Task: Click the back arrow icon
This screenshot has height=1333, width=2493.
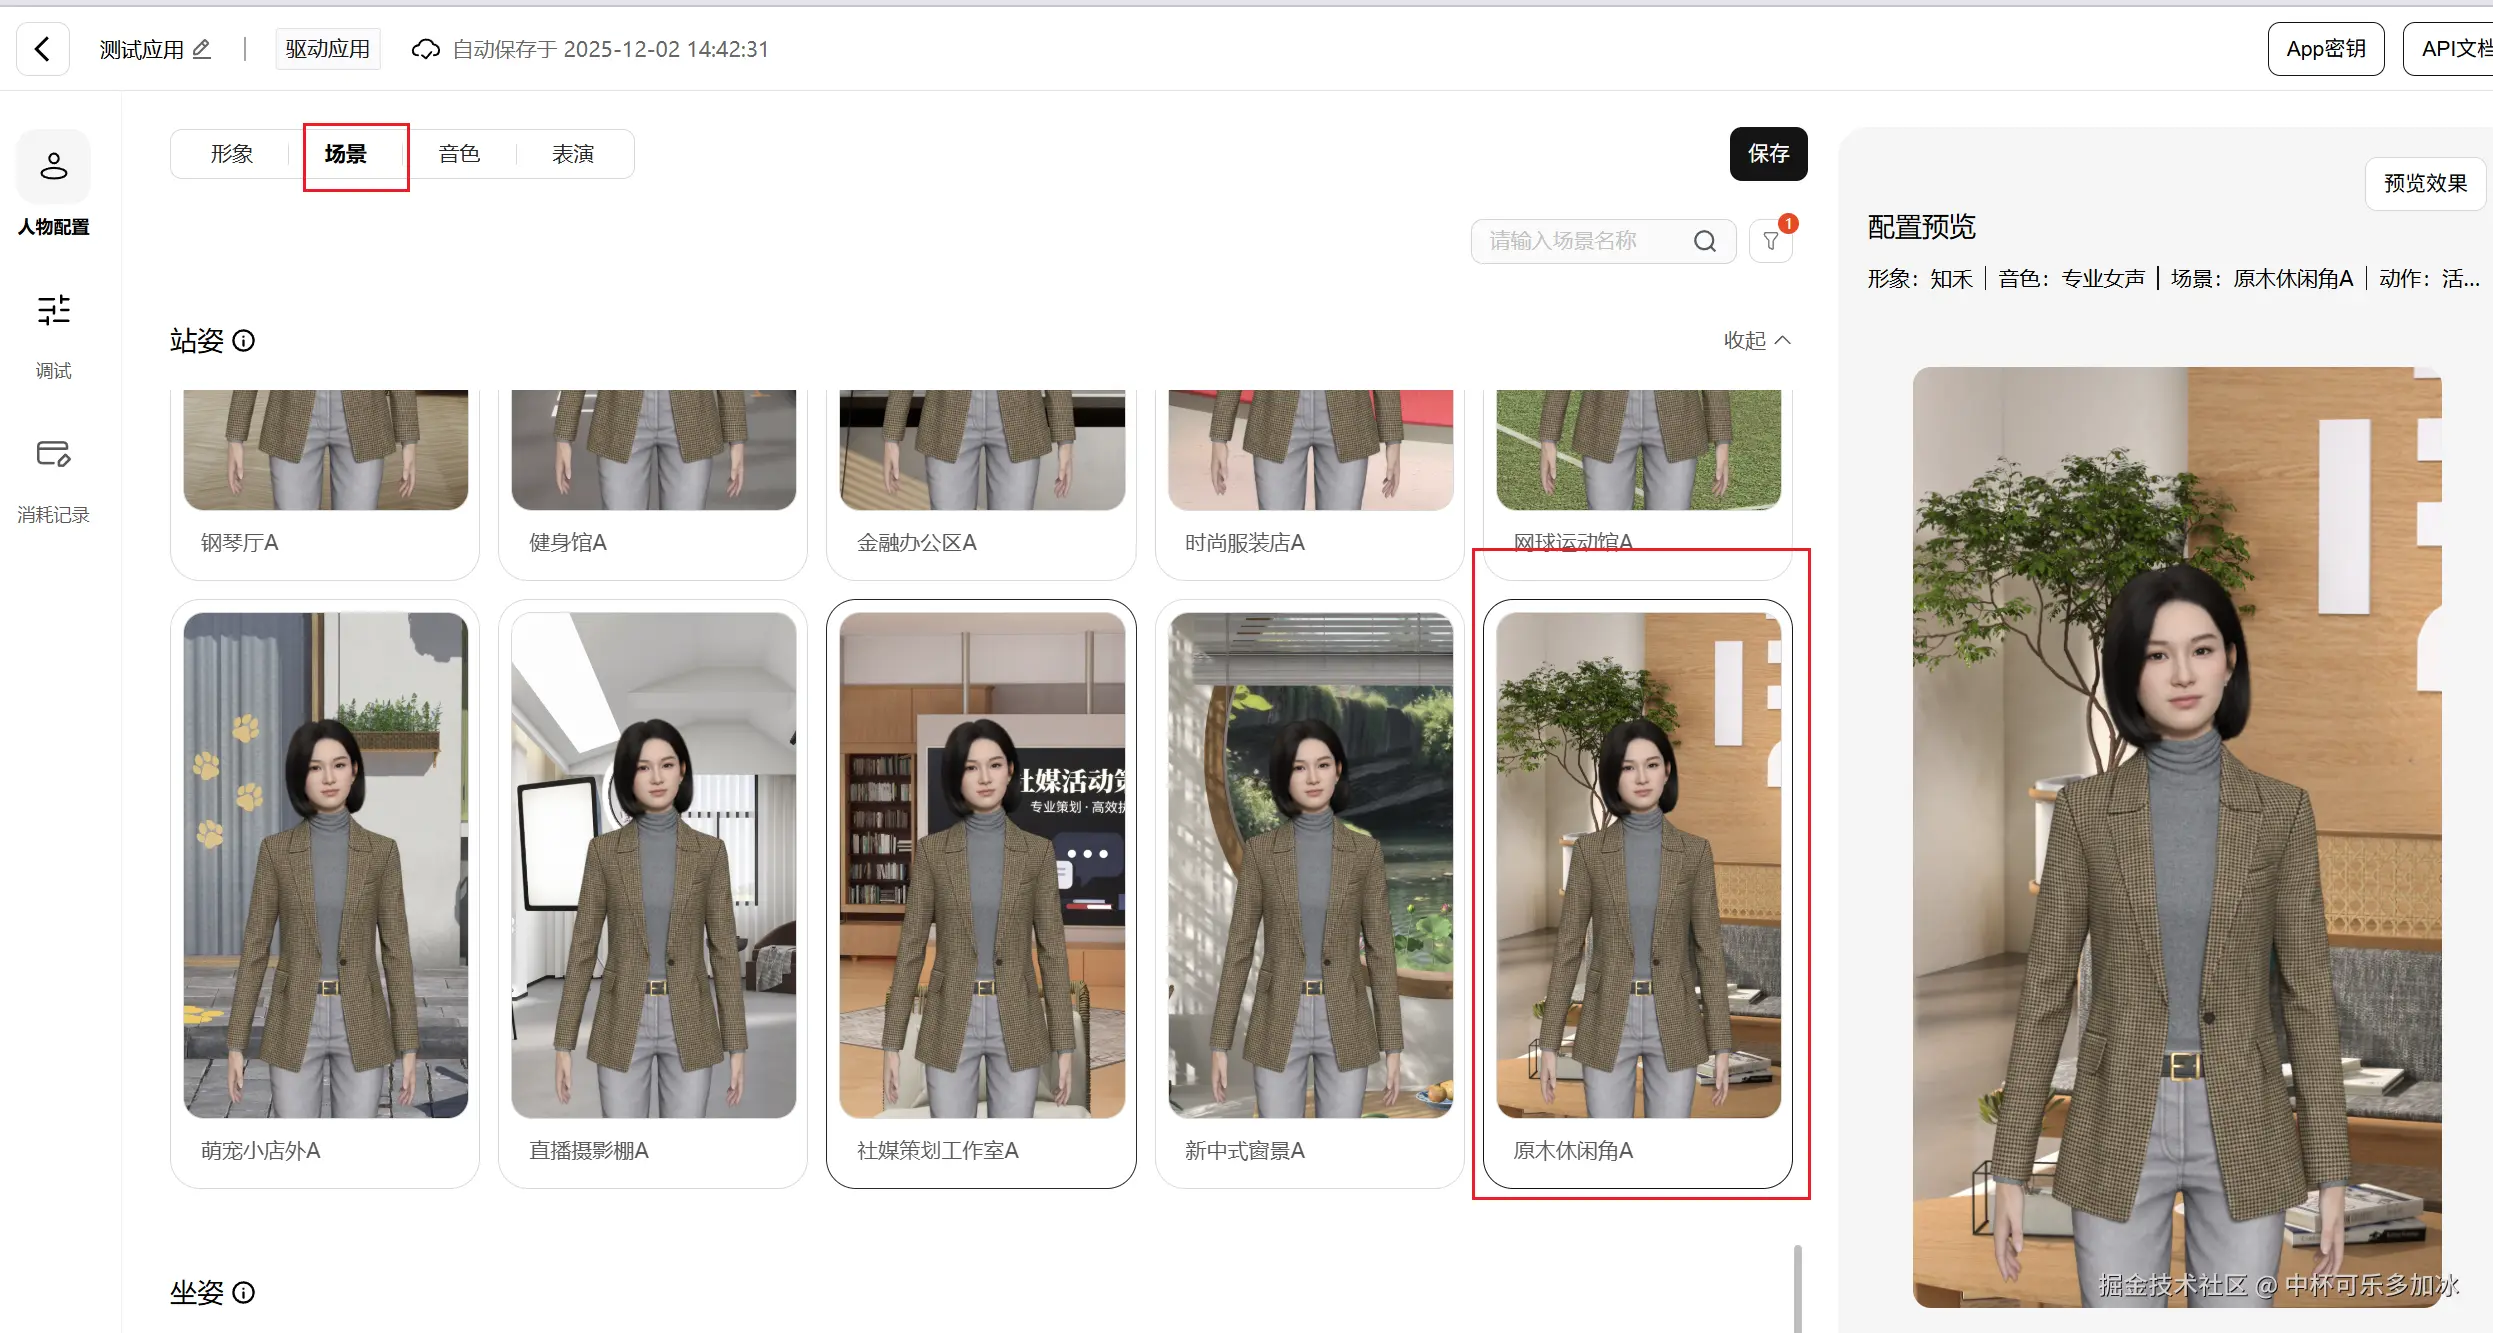Action: [42, 49]
